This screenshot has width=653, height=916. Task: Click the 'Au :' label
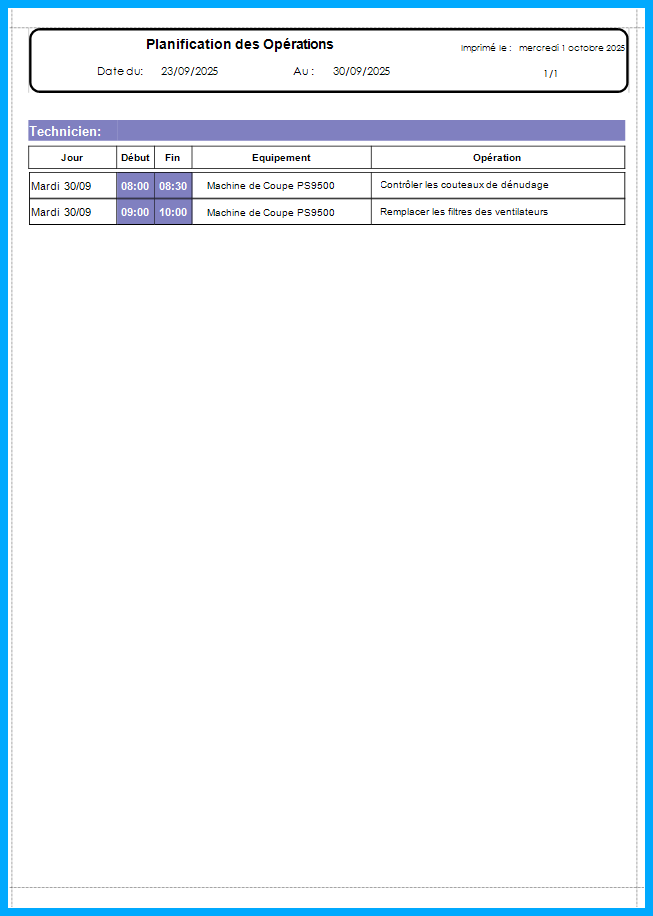tap(304, 71)
